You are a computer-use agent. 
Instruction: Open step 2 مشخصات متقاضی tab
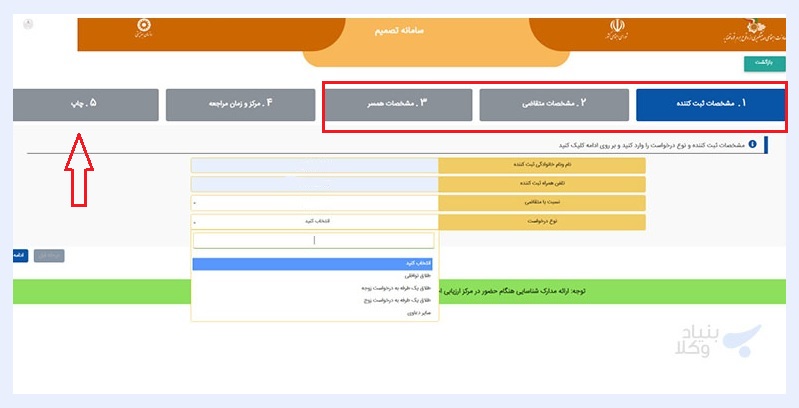[x=554, y=105]
